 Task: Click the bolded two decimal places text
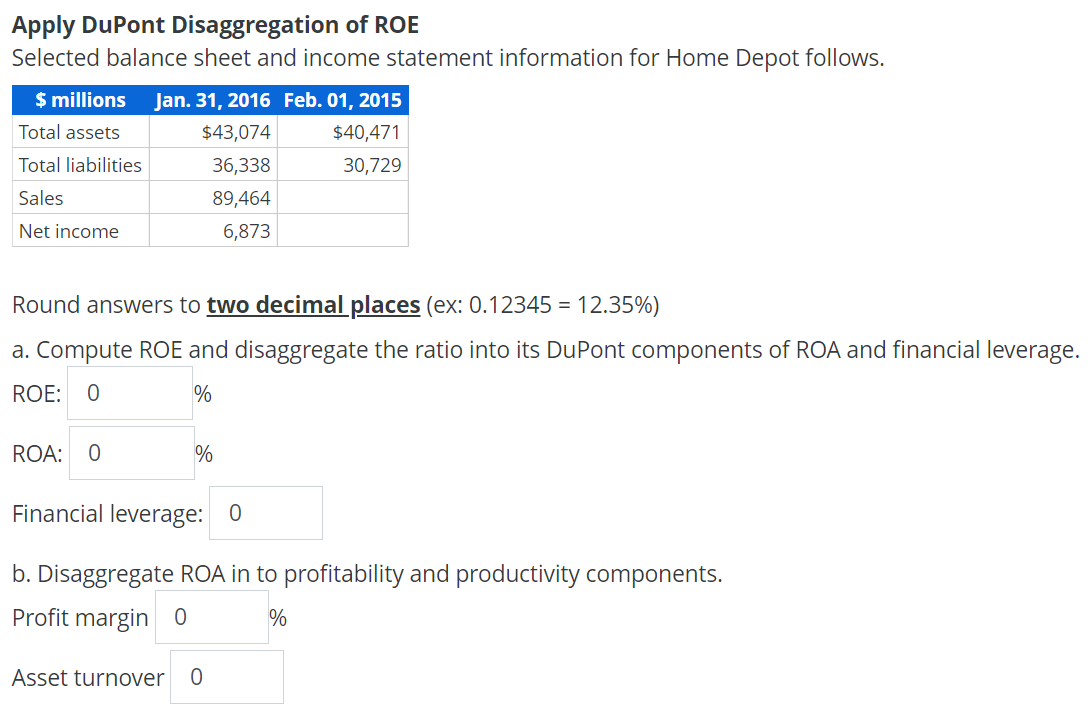pos(312,304)
